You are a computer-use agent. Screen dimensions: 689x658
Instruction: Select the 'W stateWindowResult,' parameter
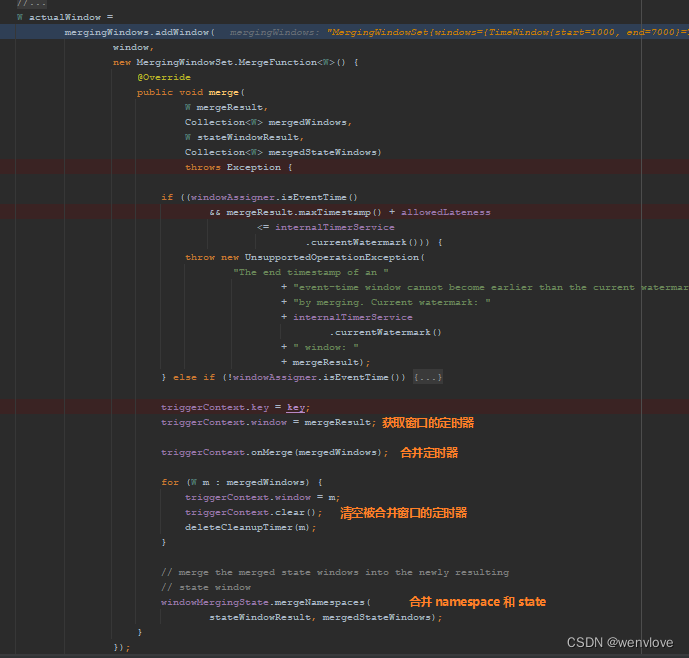(244, 137)
